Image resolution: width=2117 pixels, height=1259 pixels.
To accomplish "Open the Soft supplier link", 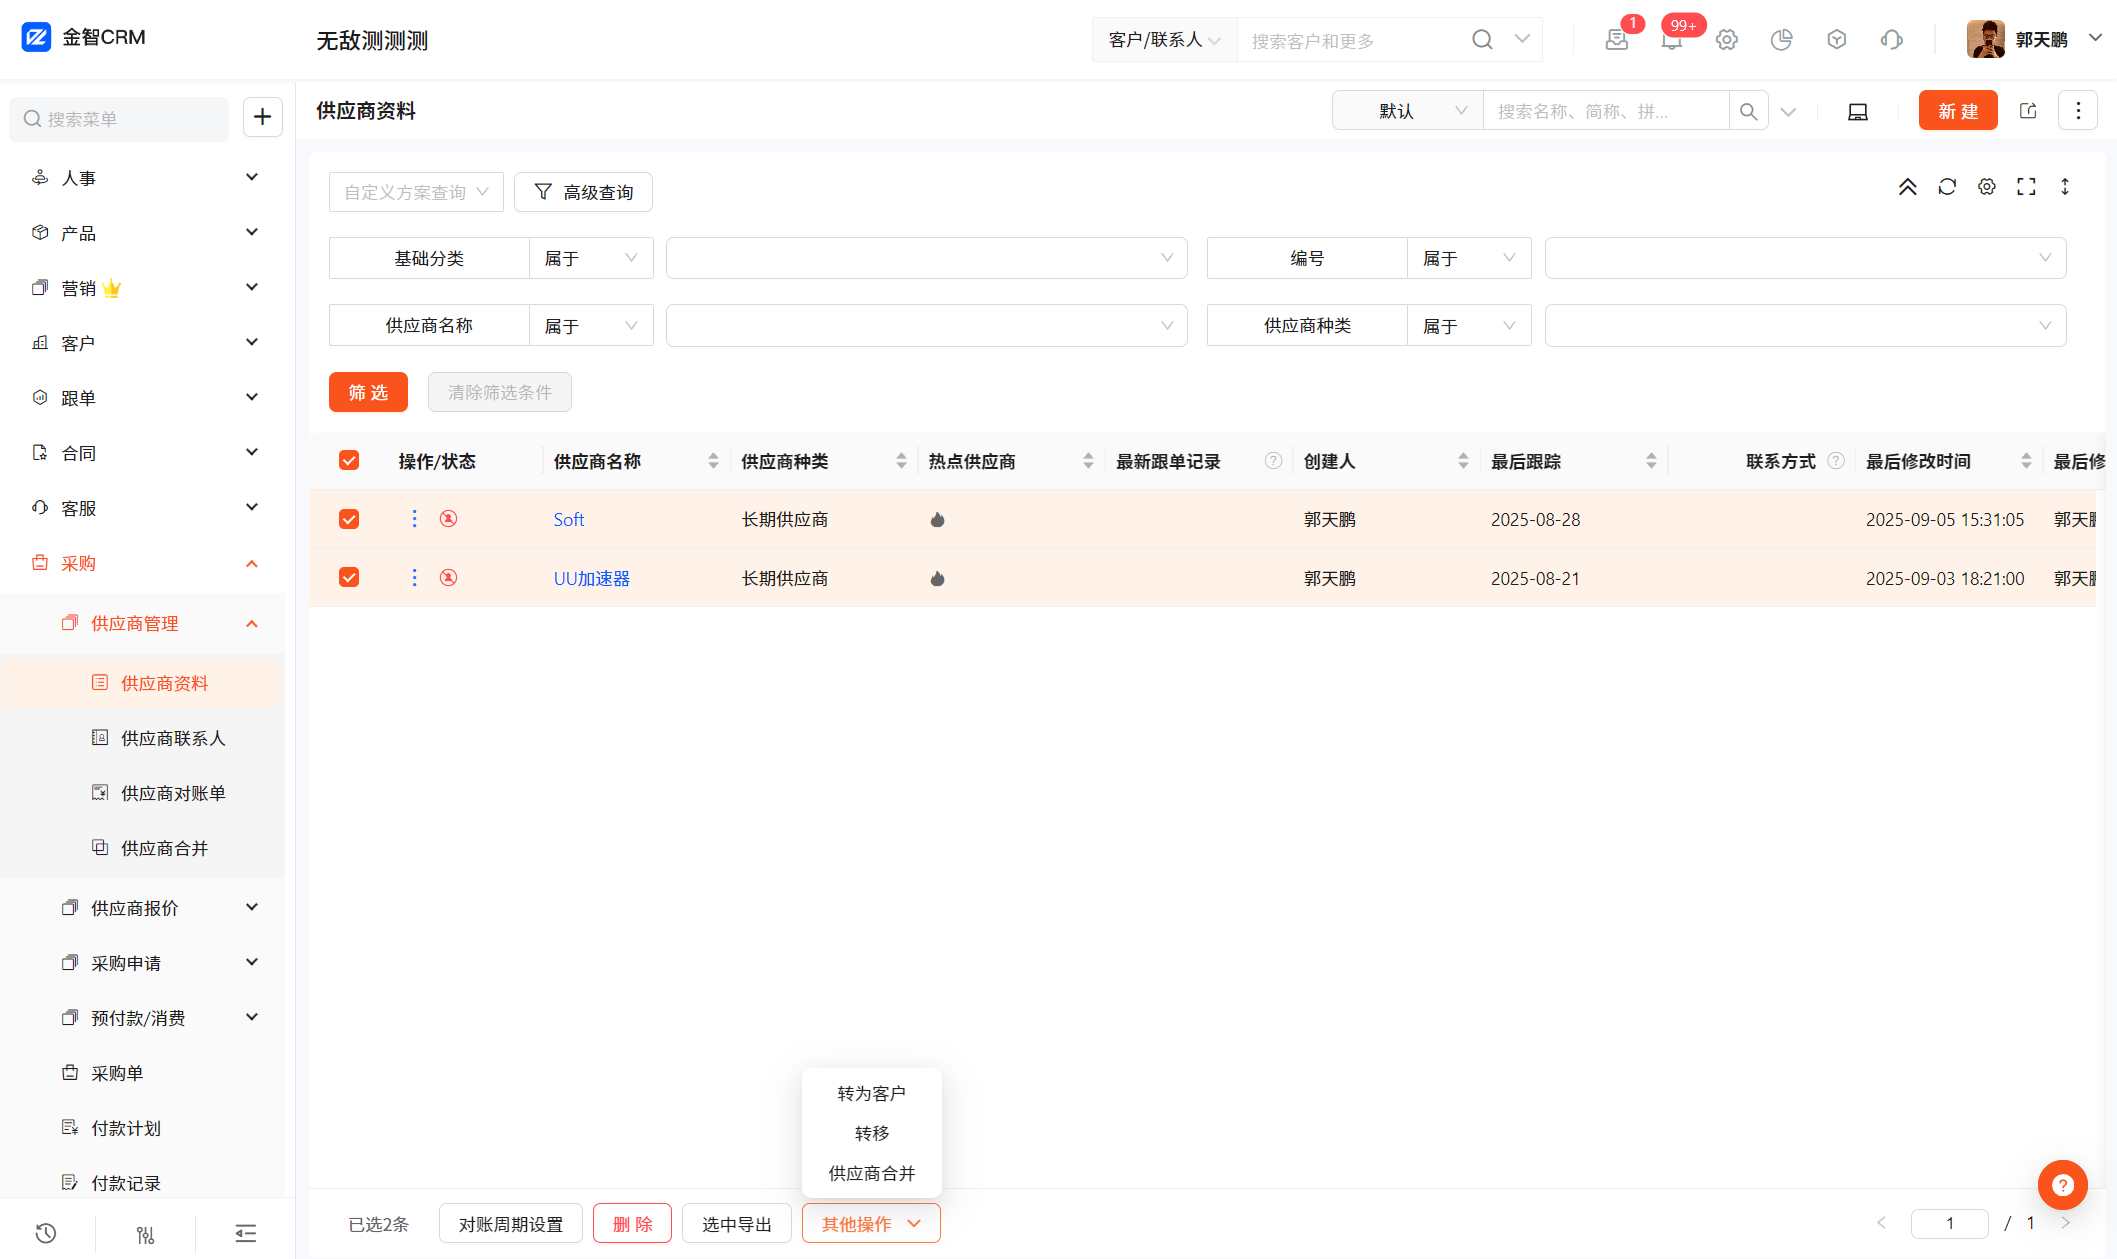I will (568, 519).
